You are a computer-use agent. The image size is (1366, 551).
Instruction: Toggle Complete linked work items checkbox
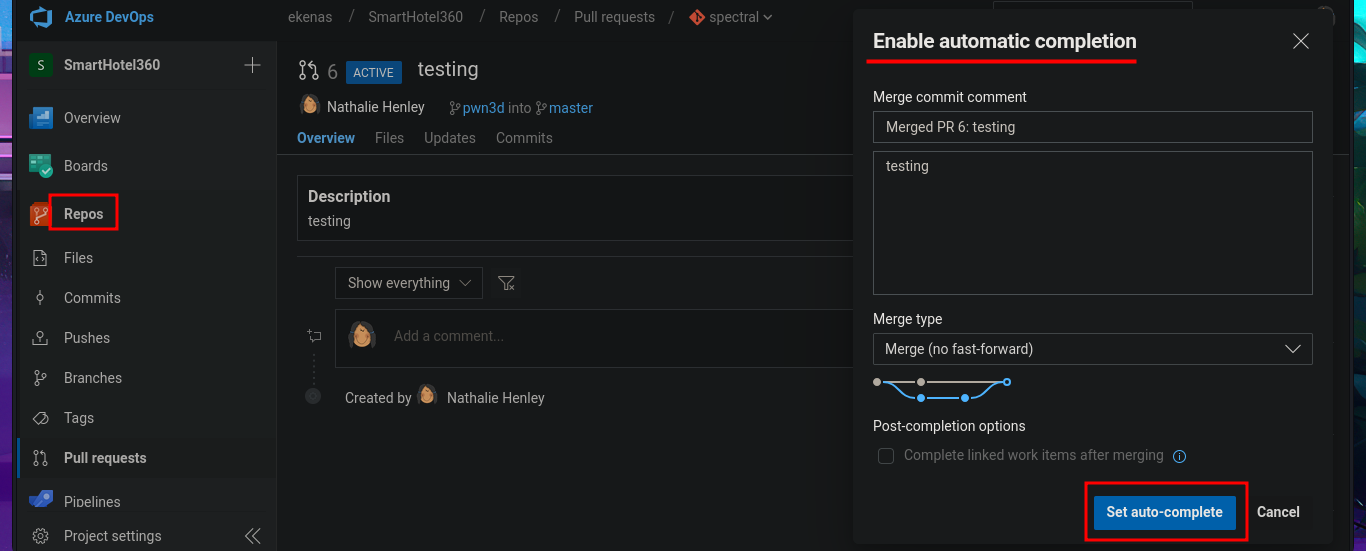click(x=886, y=456)
